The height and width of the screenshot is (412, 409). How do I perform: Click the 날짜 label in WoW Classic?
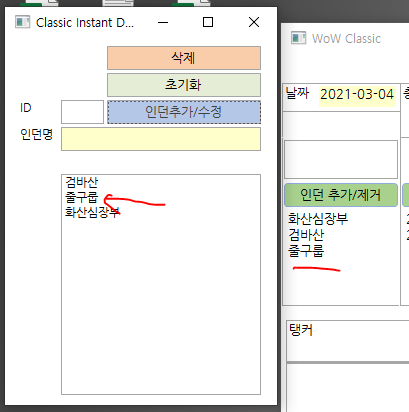[297, 93]
